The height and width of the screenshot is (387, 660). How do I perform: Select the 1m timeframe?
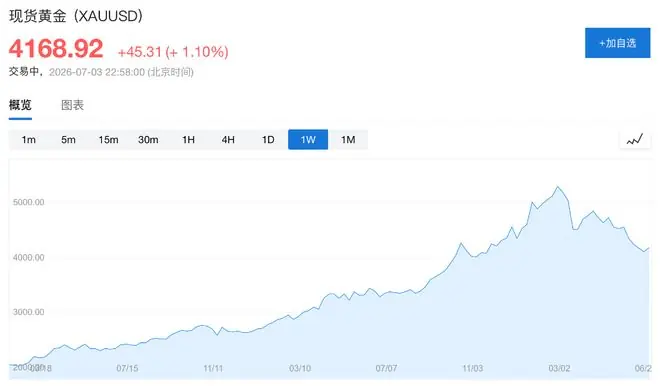[x=29, y=139]
